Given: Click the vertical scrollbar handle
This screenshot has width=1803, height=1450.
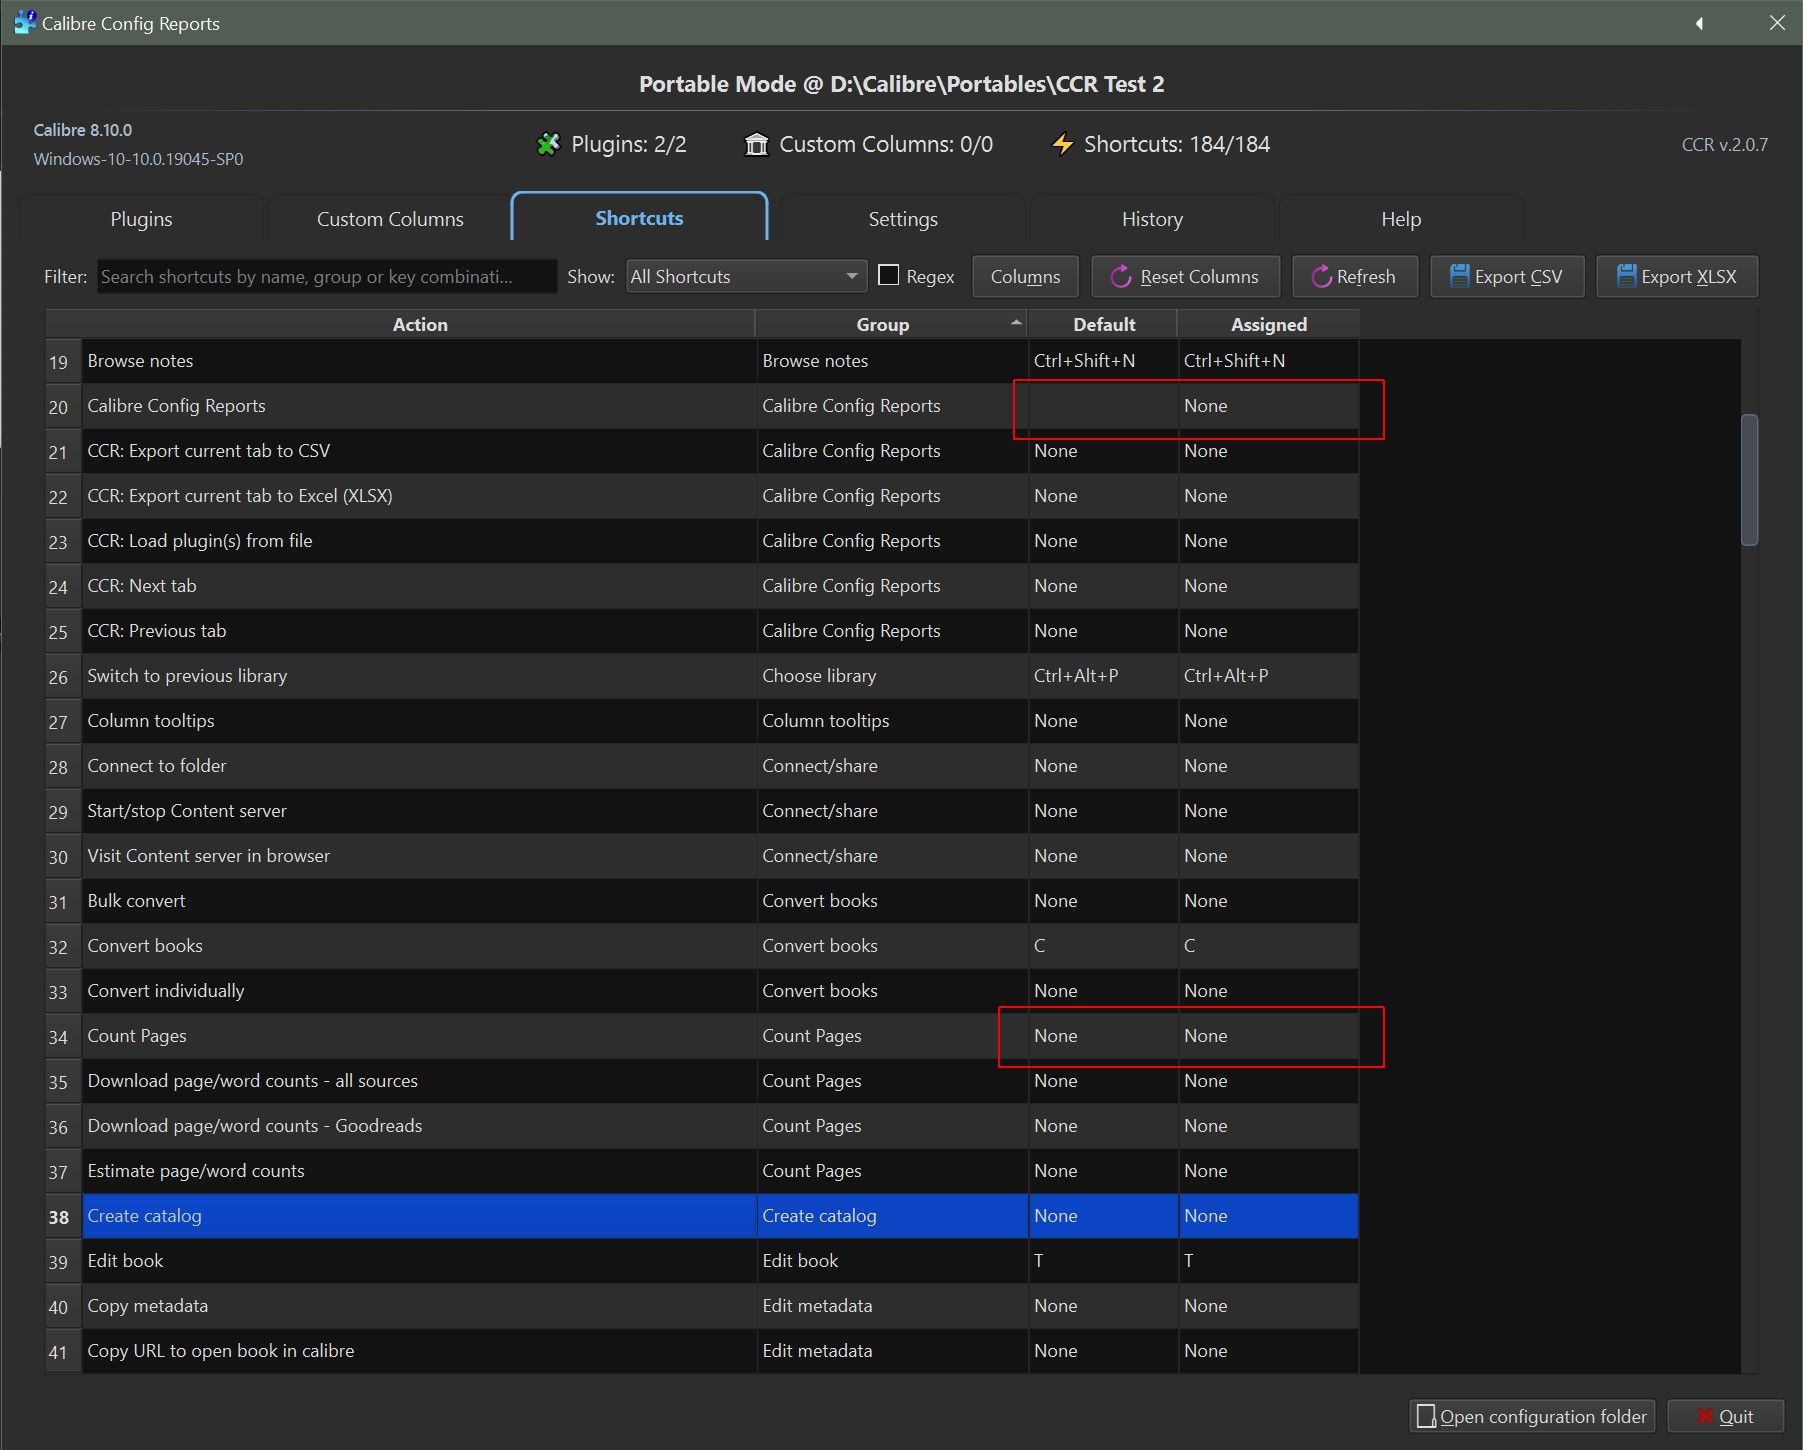Looking at the screenshot, I should pyautogui.click(x=1749, y=480).
